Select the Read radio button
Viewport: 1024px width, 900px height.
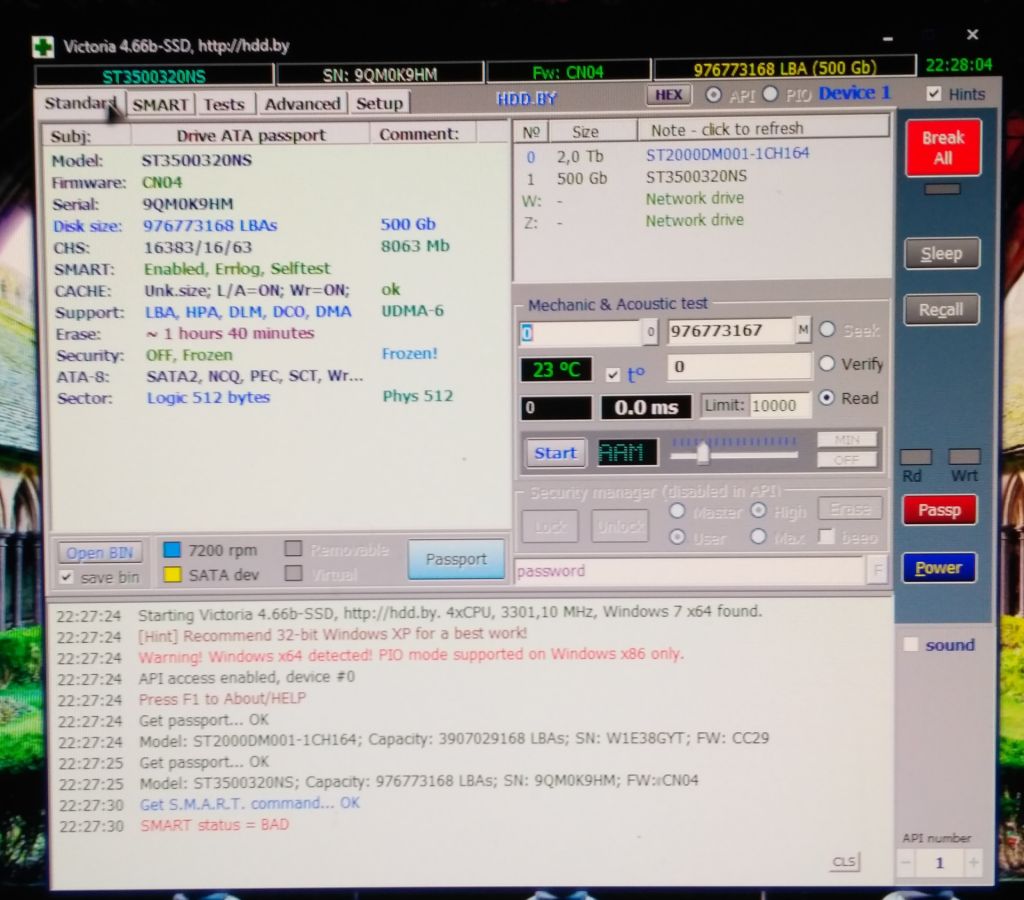(x=827, y=398)
